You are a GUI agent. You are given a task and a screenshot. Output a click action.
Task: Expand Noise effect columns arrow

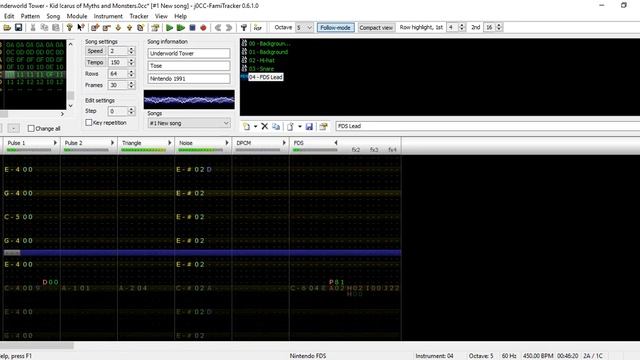tap(227, 143)
